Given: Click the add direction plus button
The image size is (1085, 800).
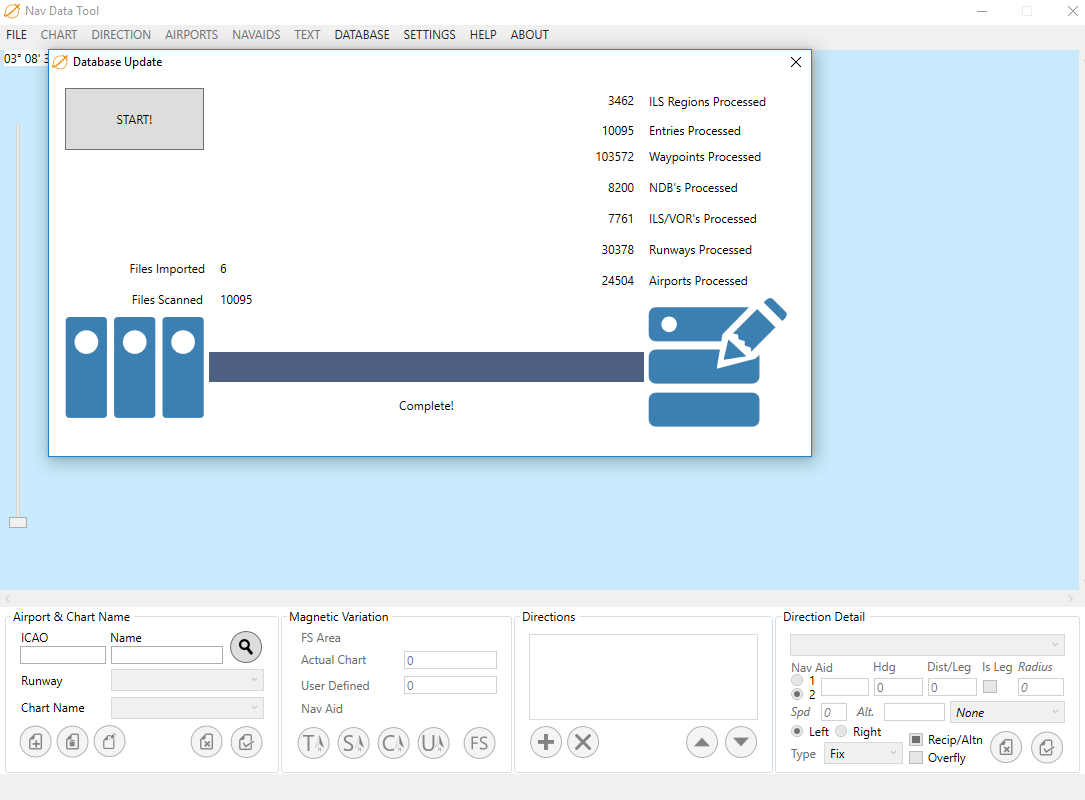Looking at the screenshot, I should (545, 742).
